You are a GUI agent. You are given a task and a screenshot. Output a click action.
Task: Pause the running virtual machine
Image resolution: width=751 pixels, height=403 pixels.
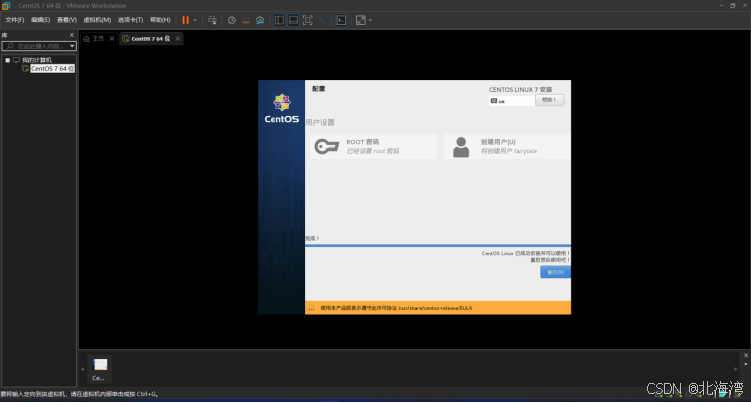point(185,20)
